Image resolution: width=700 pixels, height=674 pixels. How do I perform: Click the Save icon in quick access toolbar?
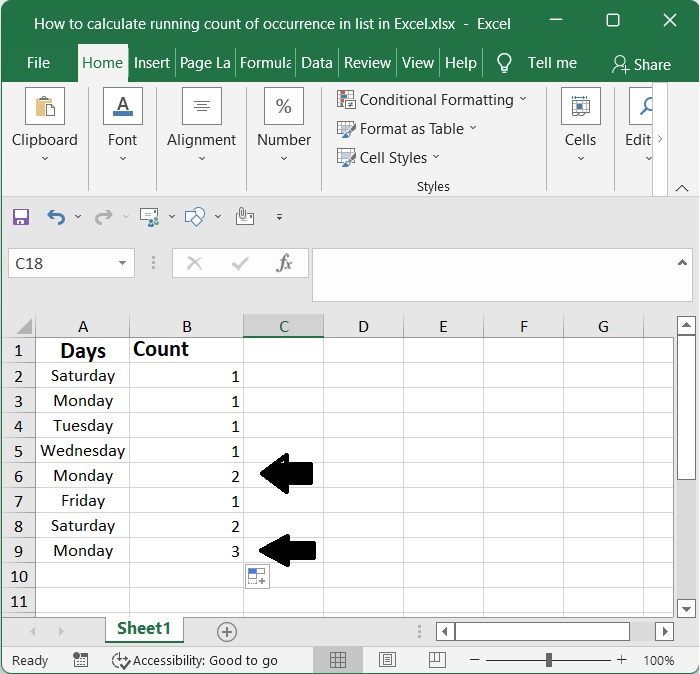pyautogui.click(x=21, y=216)
